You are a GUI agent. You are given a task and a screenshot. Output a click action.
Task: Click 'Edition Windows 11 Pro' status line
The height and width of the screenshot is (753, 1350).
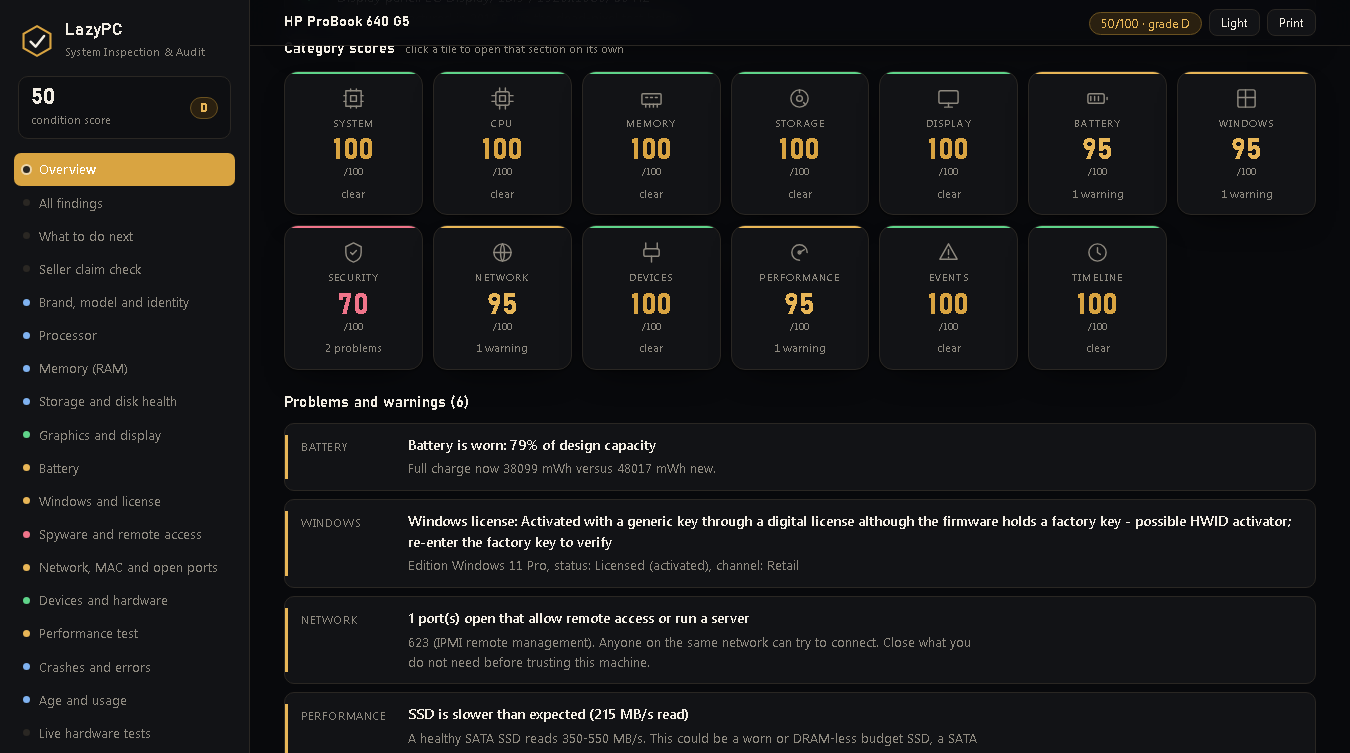click(603, 565)
